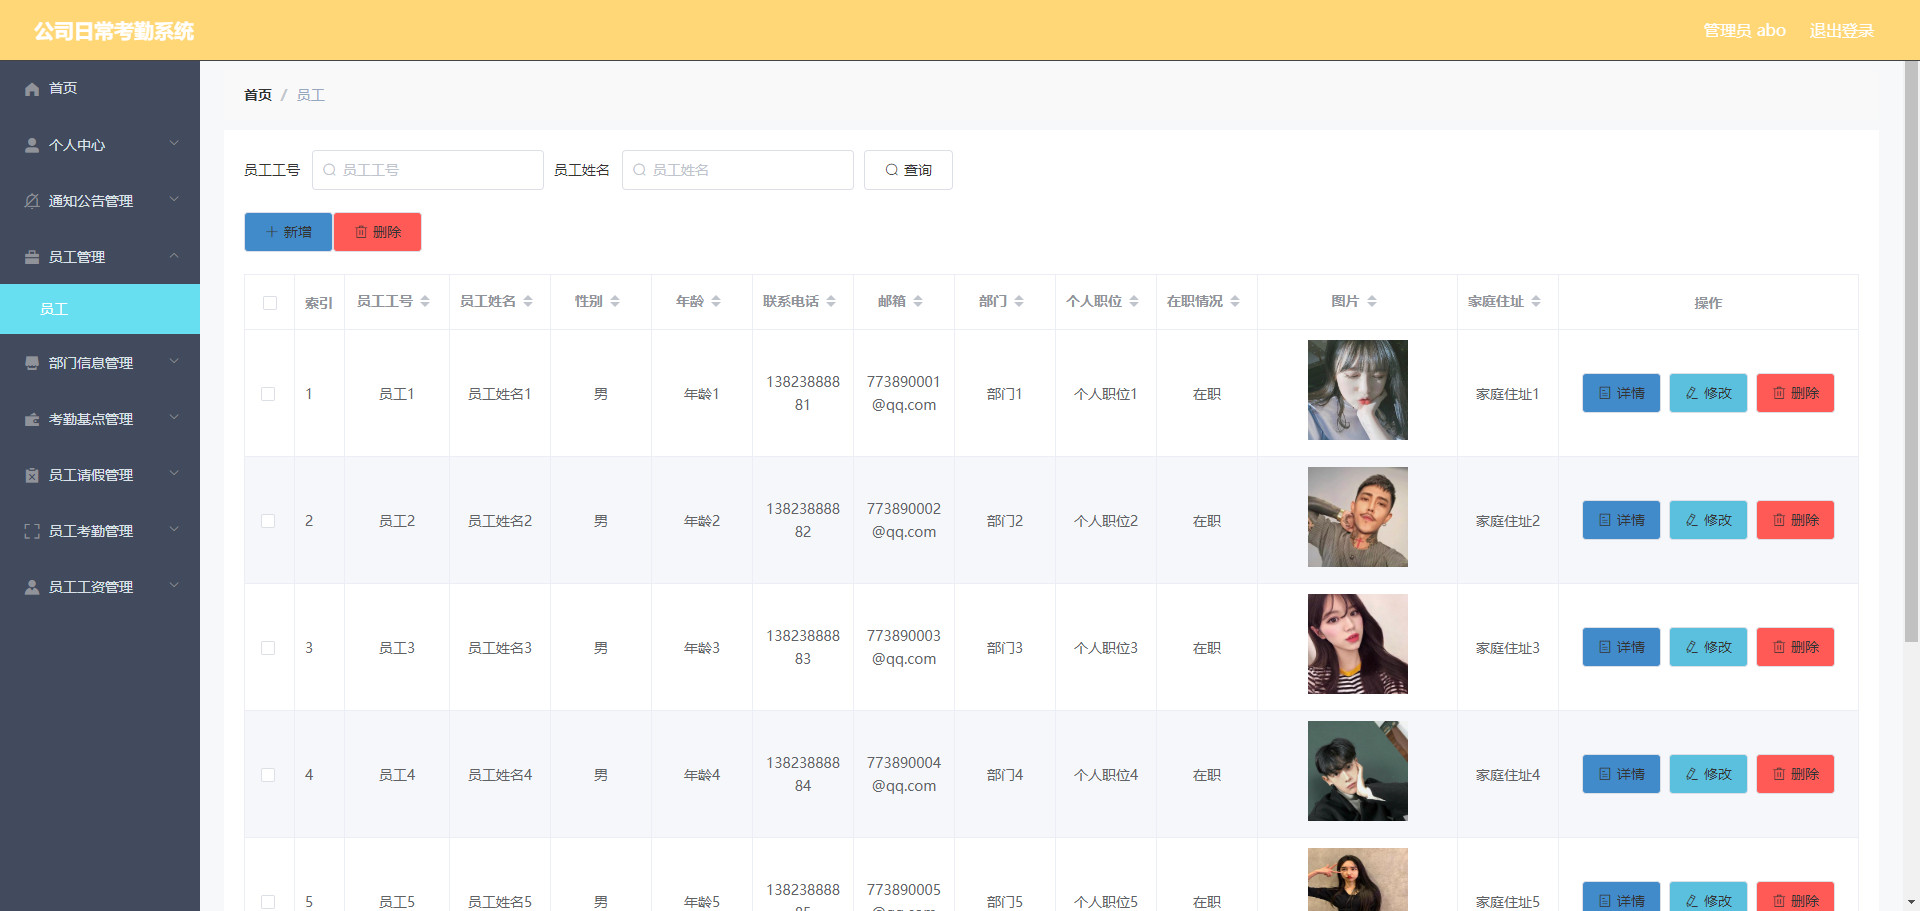The width and height of the screenshot is (1920, 911).
Task: Click the 查询 search button
Action: (x=908, y=170)
